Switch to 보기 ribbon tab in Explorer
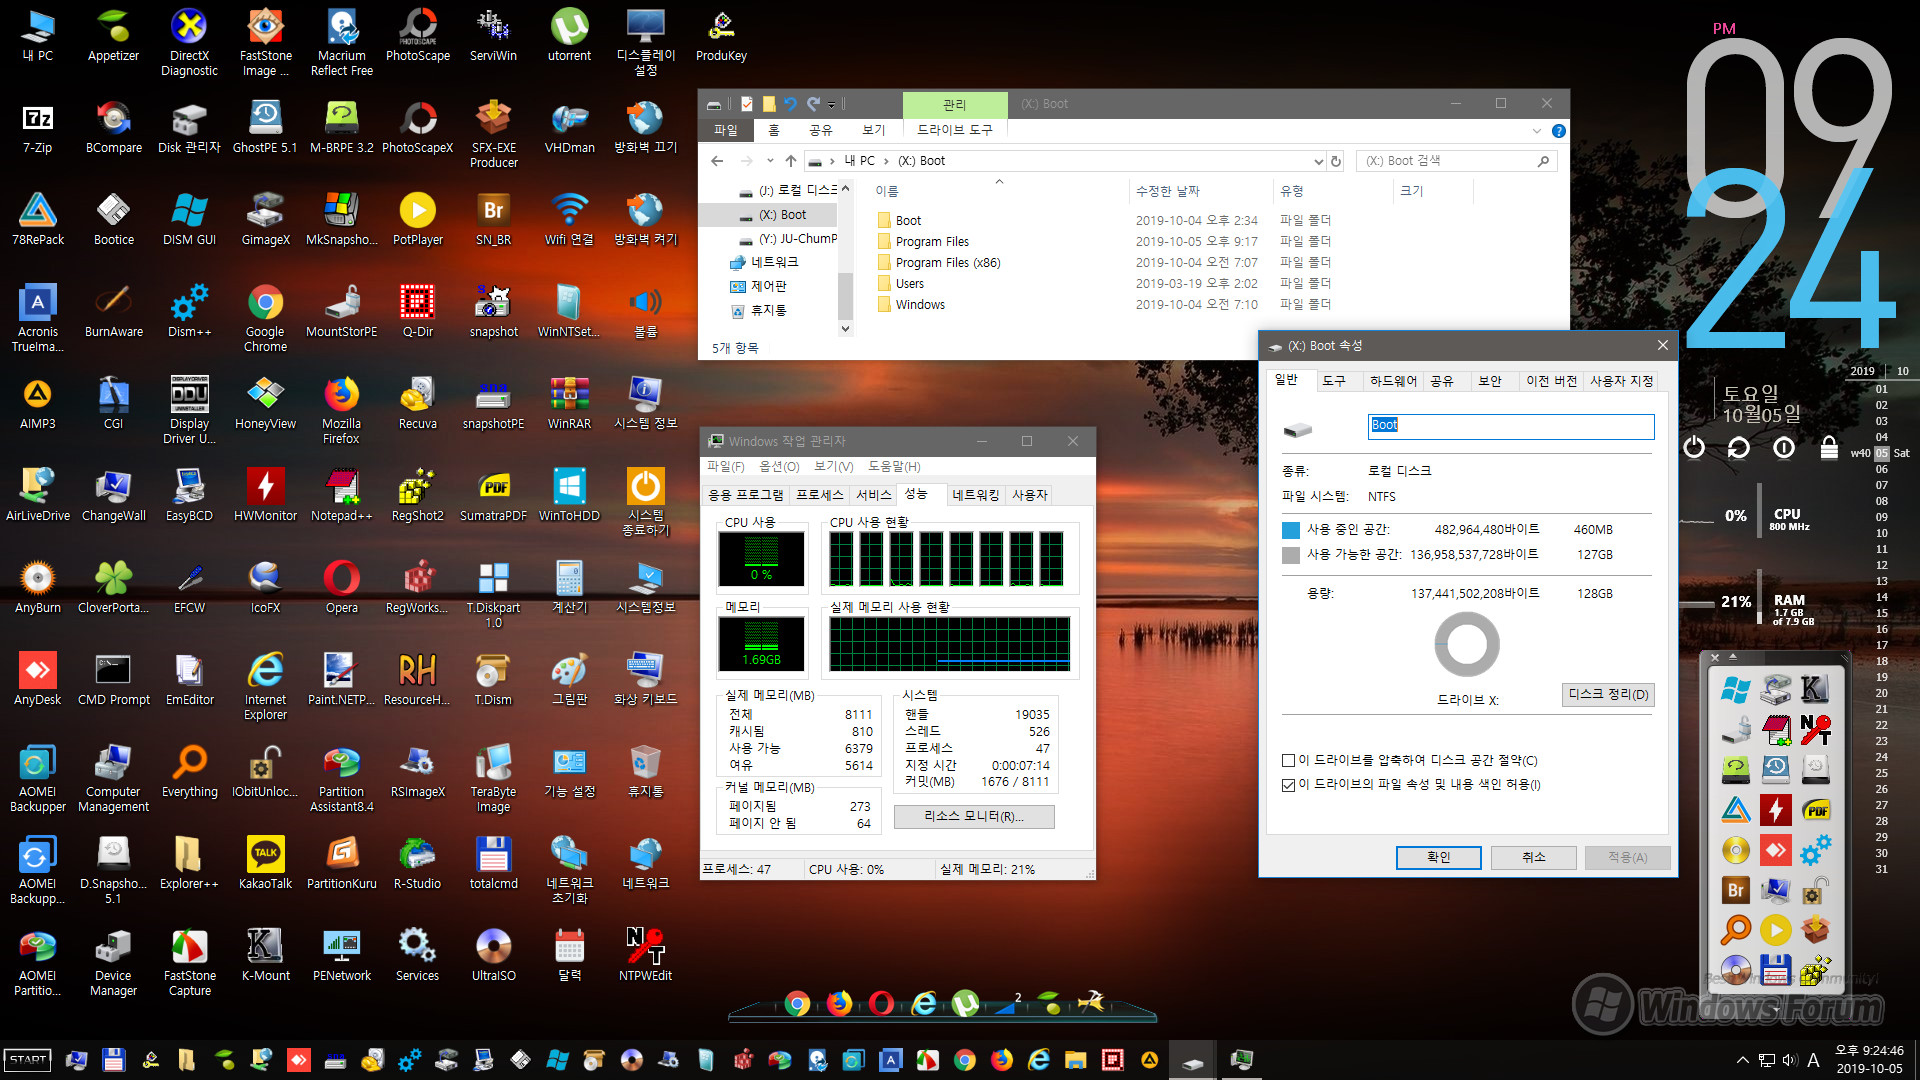The width and height of the screenshot is (1920, 1080). click(x=873, y=131)
